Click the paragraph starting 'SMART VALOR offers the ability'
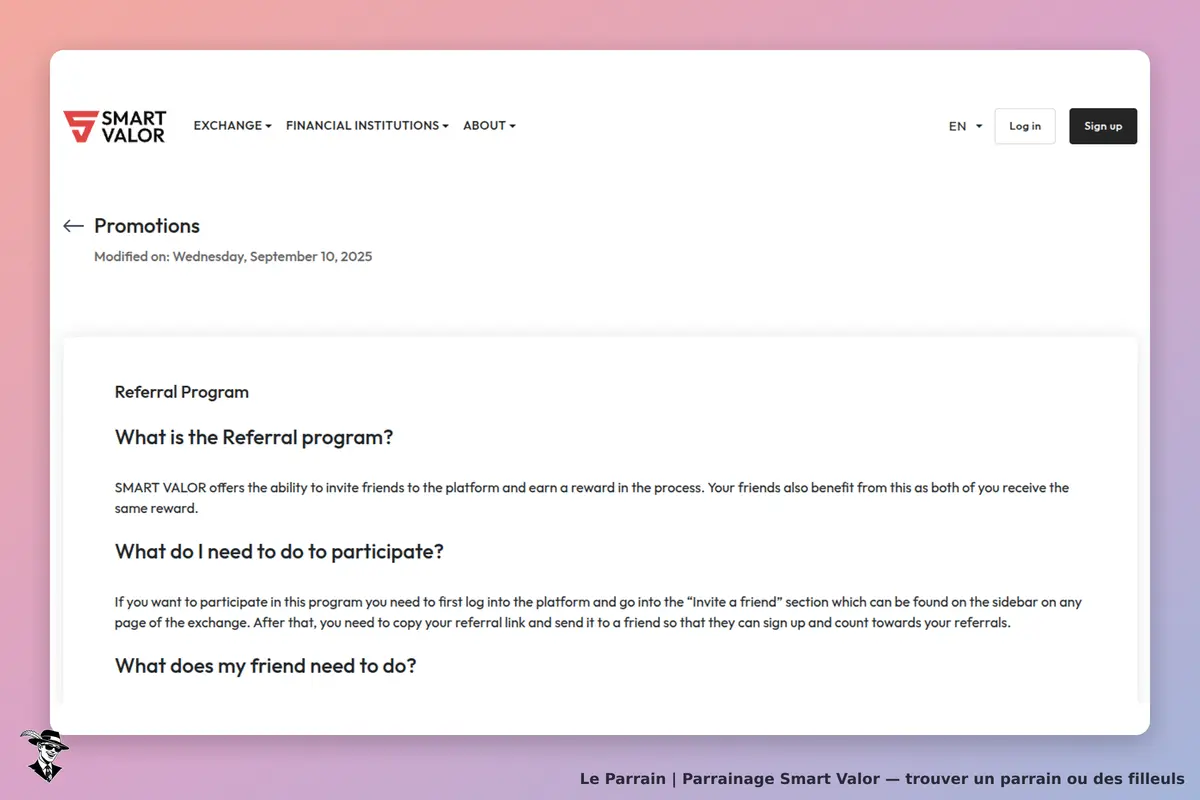1200x800 pixels. pos(592,498)
